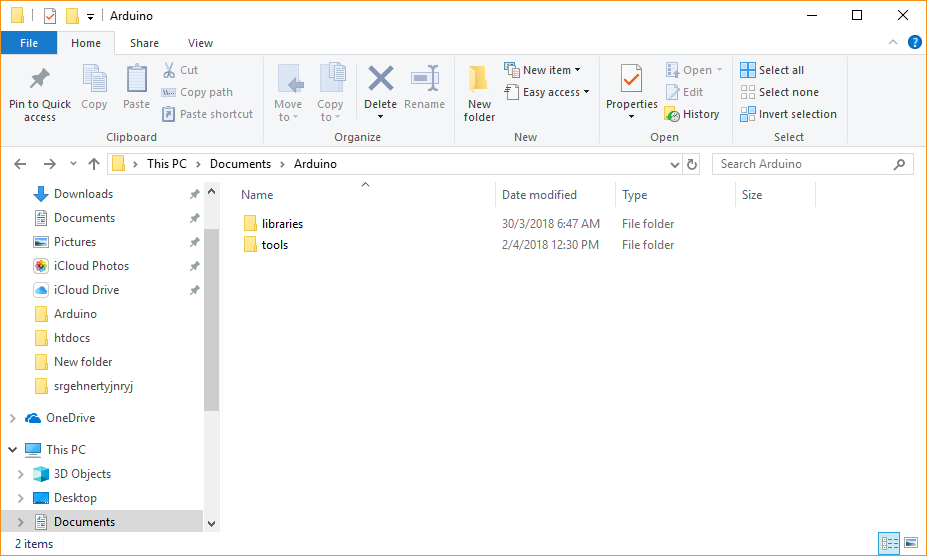Open recent locations dropdown arrow
Image resolution: width=927 pixels, height=556 pixels.
73,164
